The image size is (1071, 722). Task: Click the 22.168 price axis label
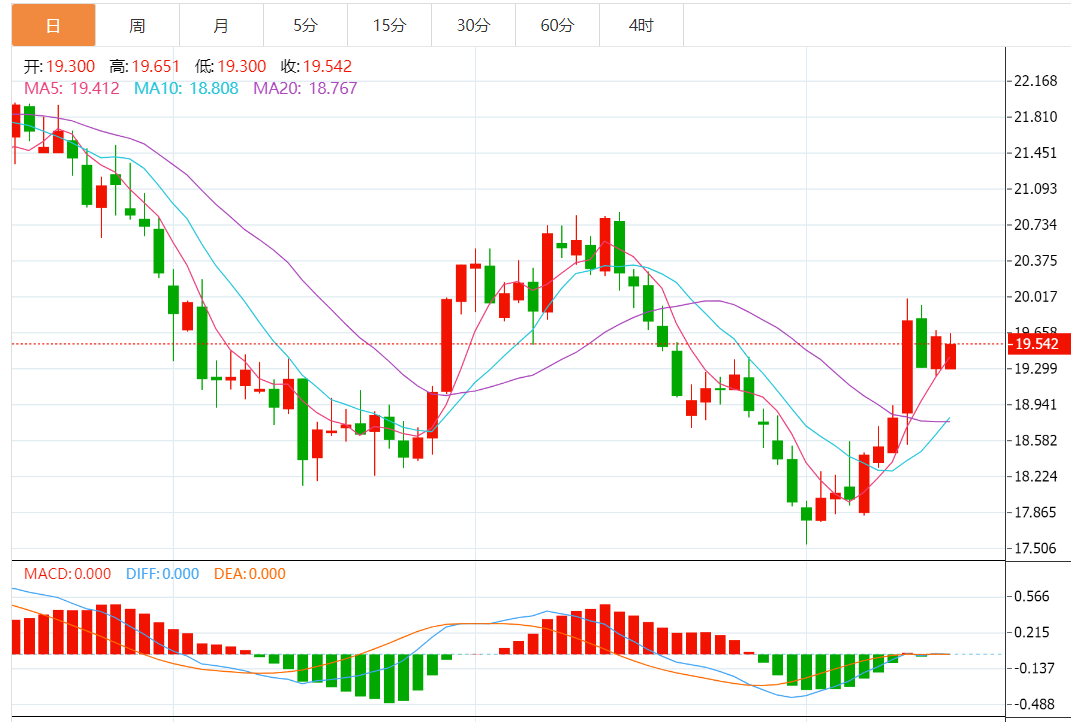click(1035, 81)
